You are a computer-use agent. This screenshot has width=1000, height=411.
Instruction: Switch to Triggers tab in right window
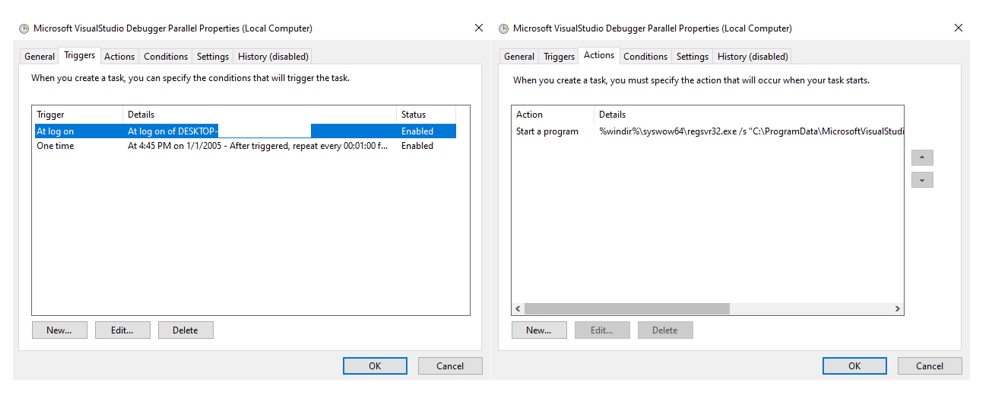pyautogui.click(x=559, y=56)
